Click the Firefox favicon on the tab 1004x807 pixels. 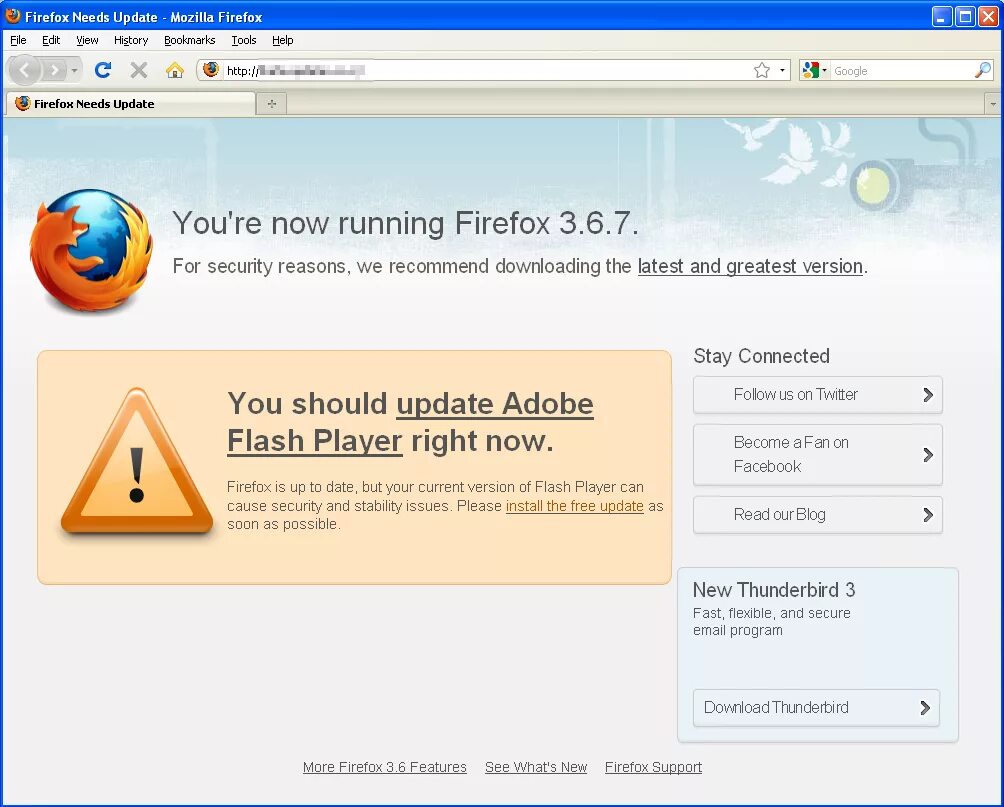click(23, 103)
